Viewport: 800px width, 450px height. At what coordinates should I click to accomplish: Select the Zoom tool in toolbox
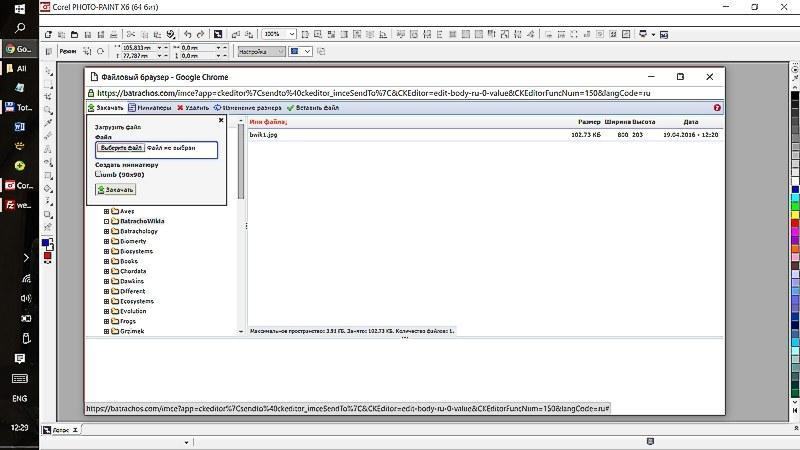[x=48, y=110]
